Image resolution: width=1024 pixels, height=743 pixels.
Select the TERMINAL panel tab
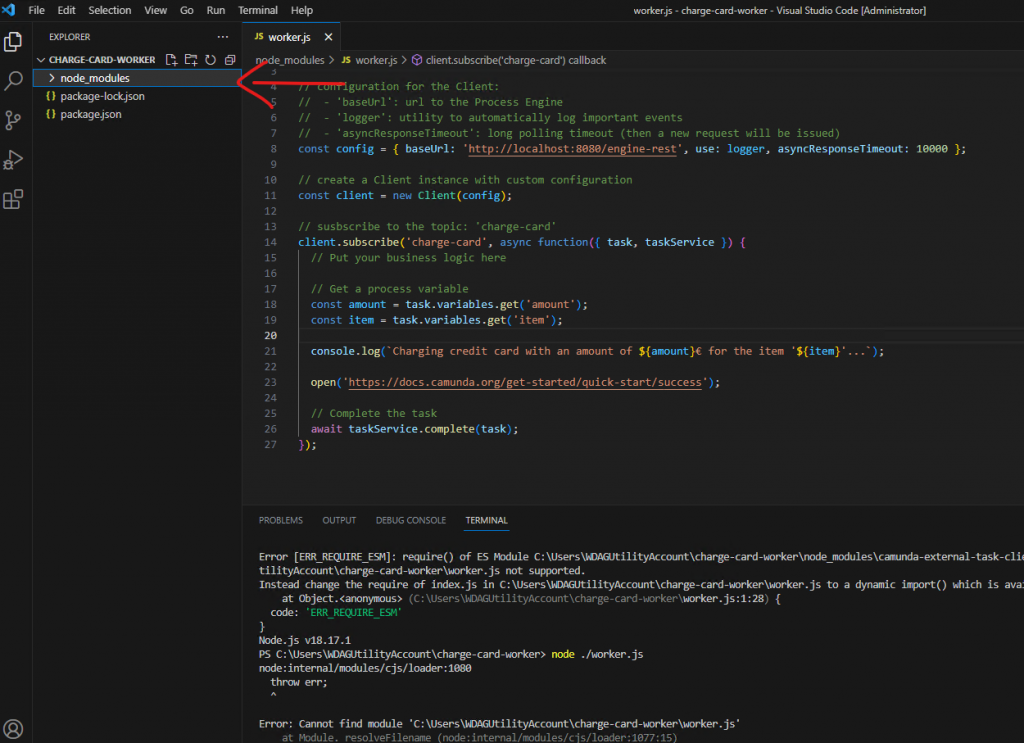point(487,520)
